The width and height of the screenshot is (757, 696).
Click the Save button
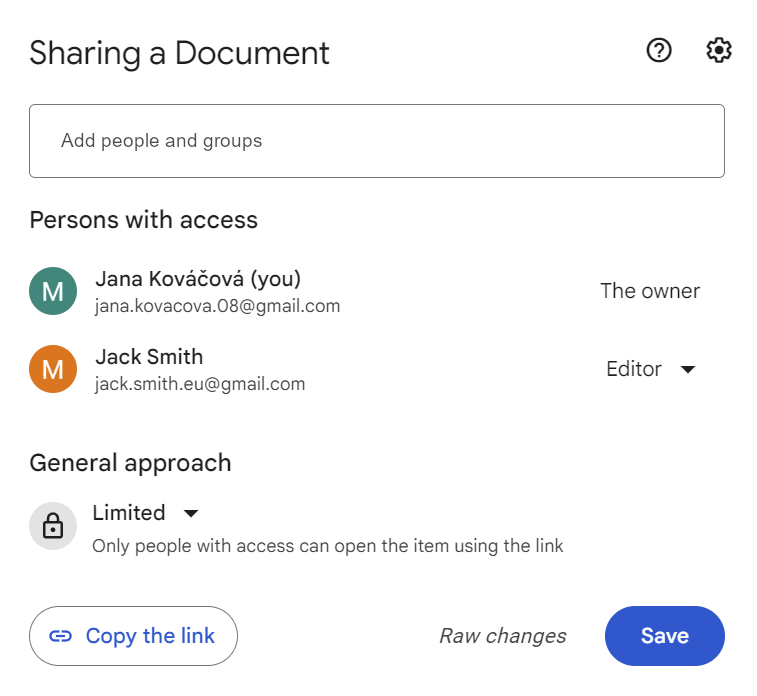pos(665,636)
